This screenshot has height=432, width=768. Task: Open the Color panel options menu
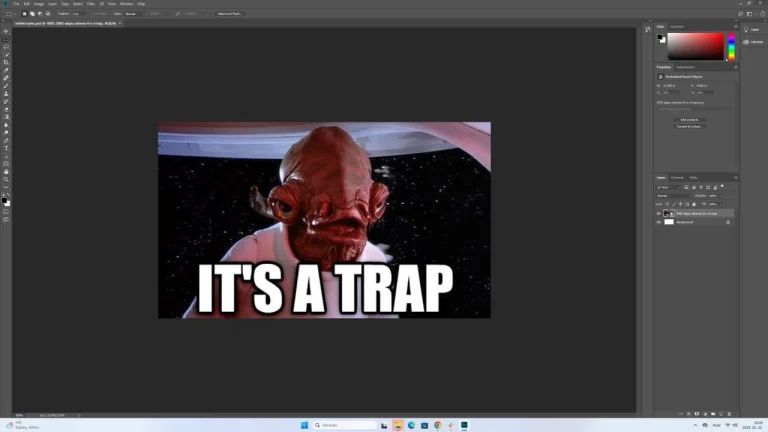pos(736,26)
